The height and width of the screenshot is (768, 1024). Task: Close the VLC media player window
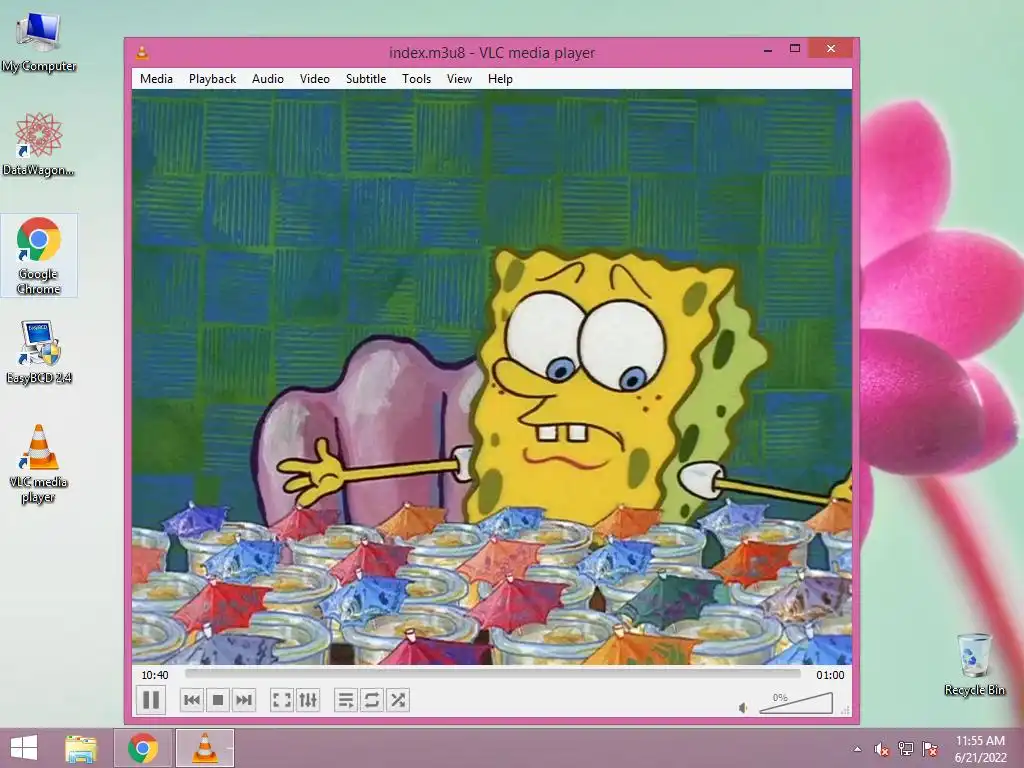pyautogui.click(x=831, y=48)
